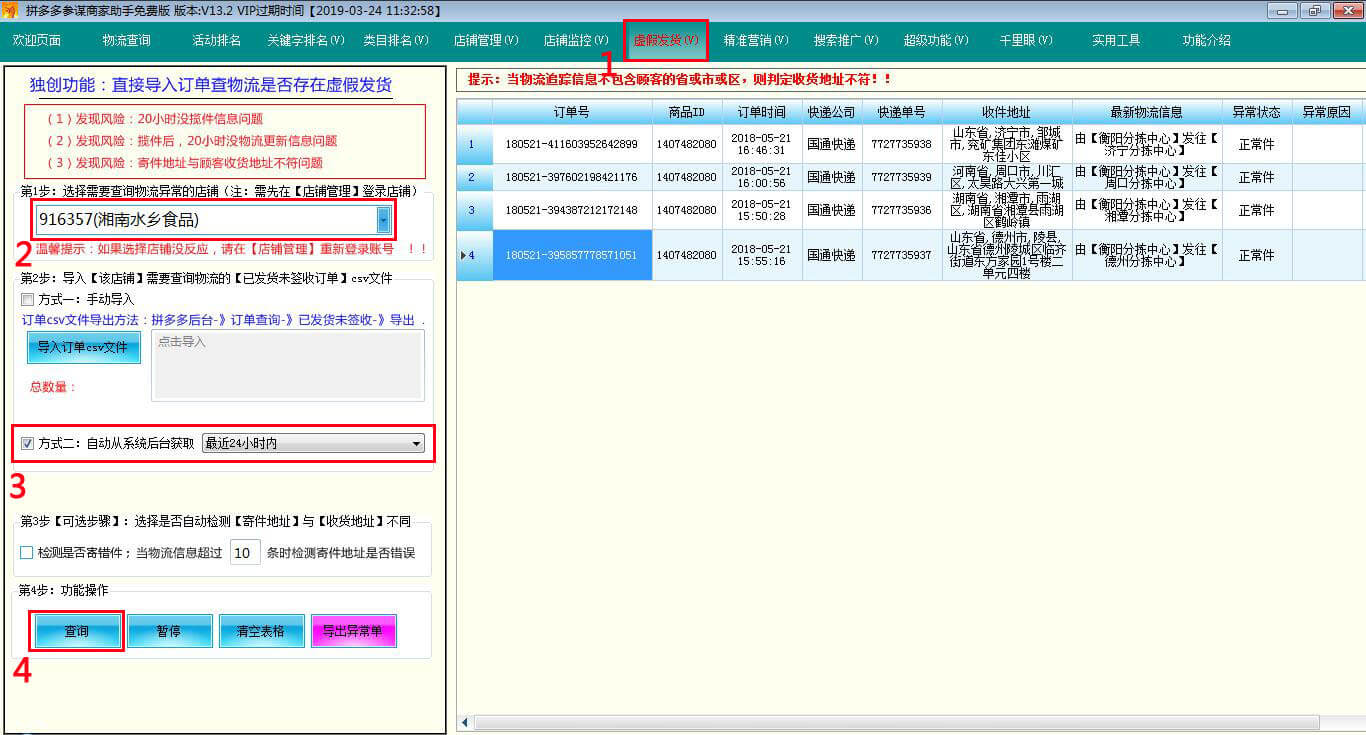Viewport: 1366px width, 735px height.
Task: Expand the 最近24小时内 time range dropdown
Action: [x=417, y=443]
